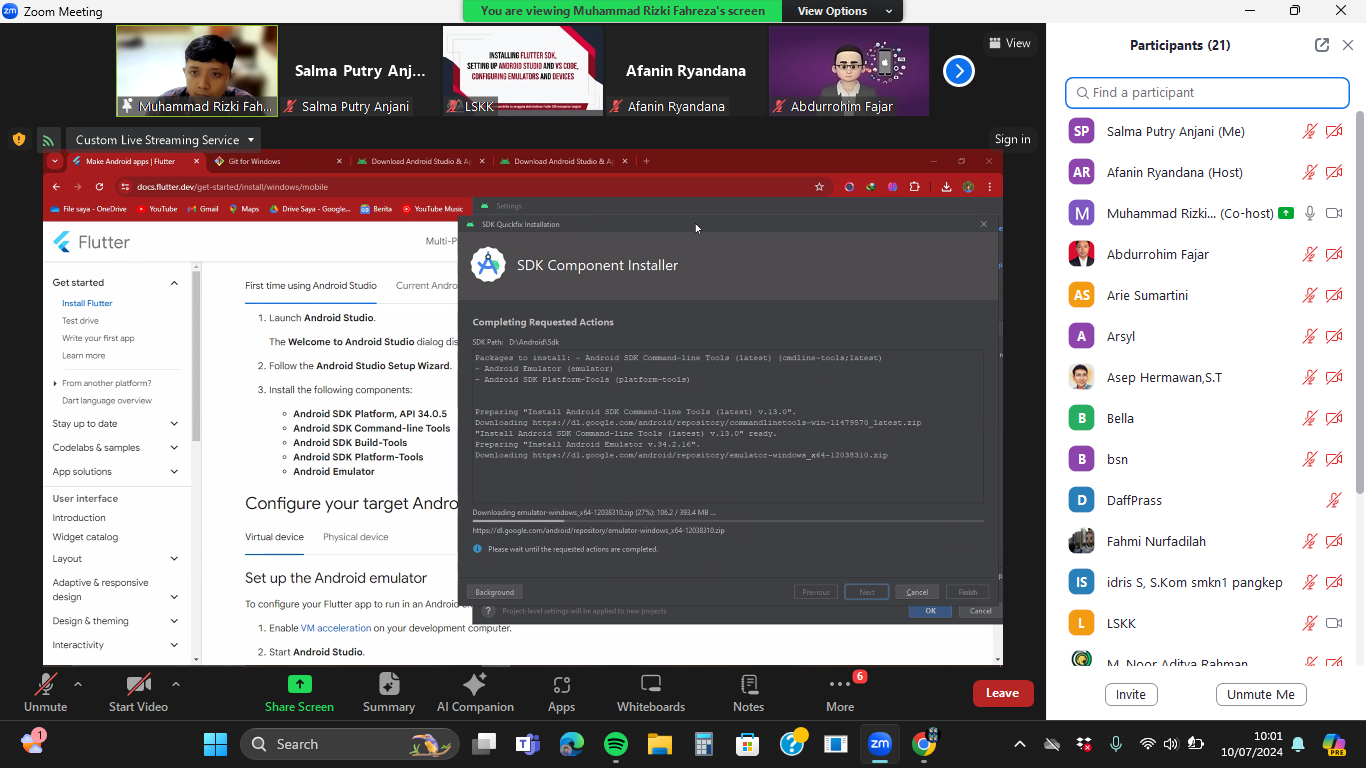1366x768 pixels.
Task: Open Google Chrome from taskbar
Action: pos(924,744)
